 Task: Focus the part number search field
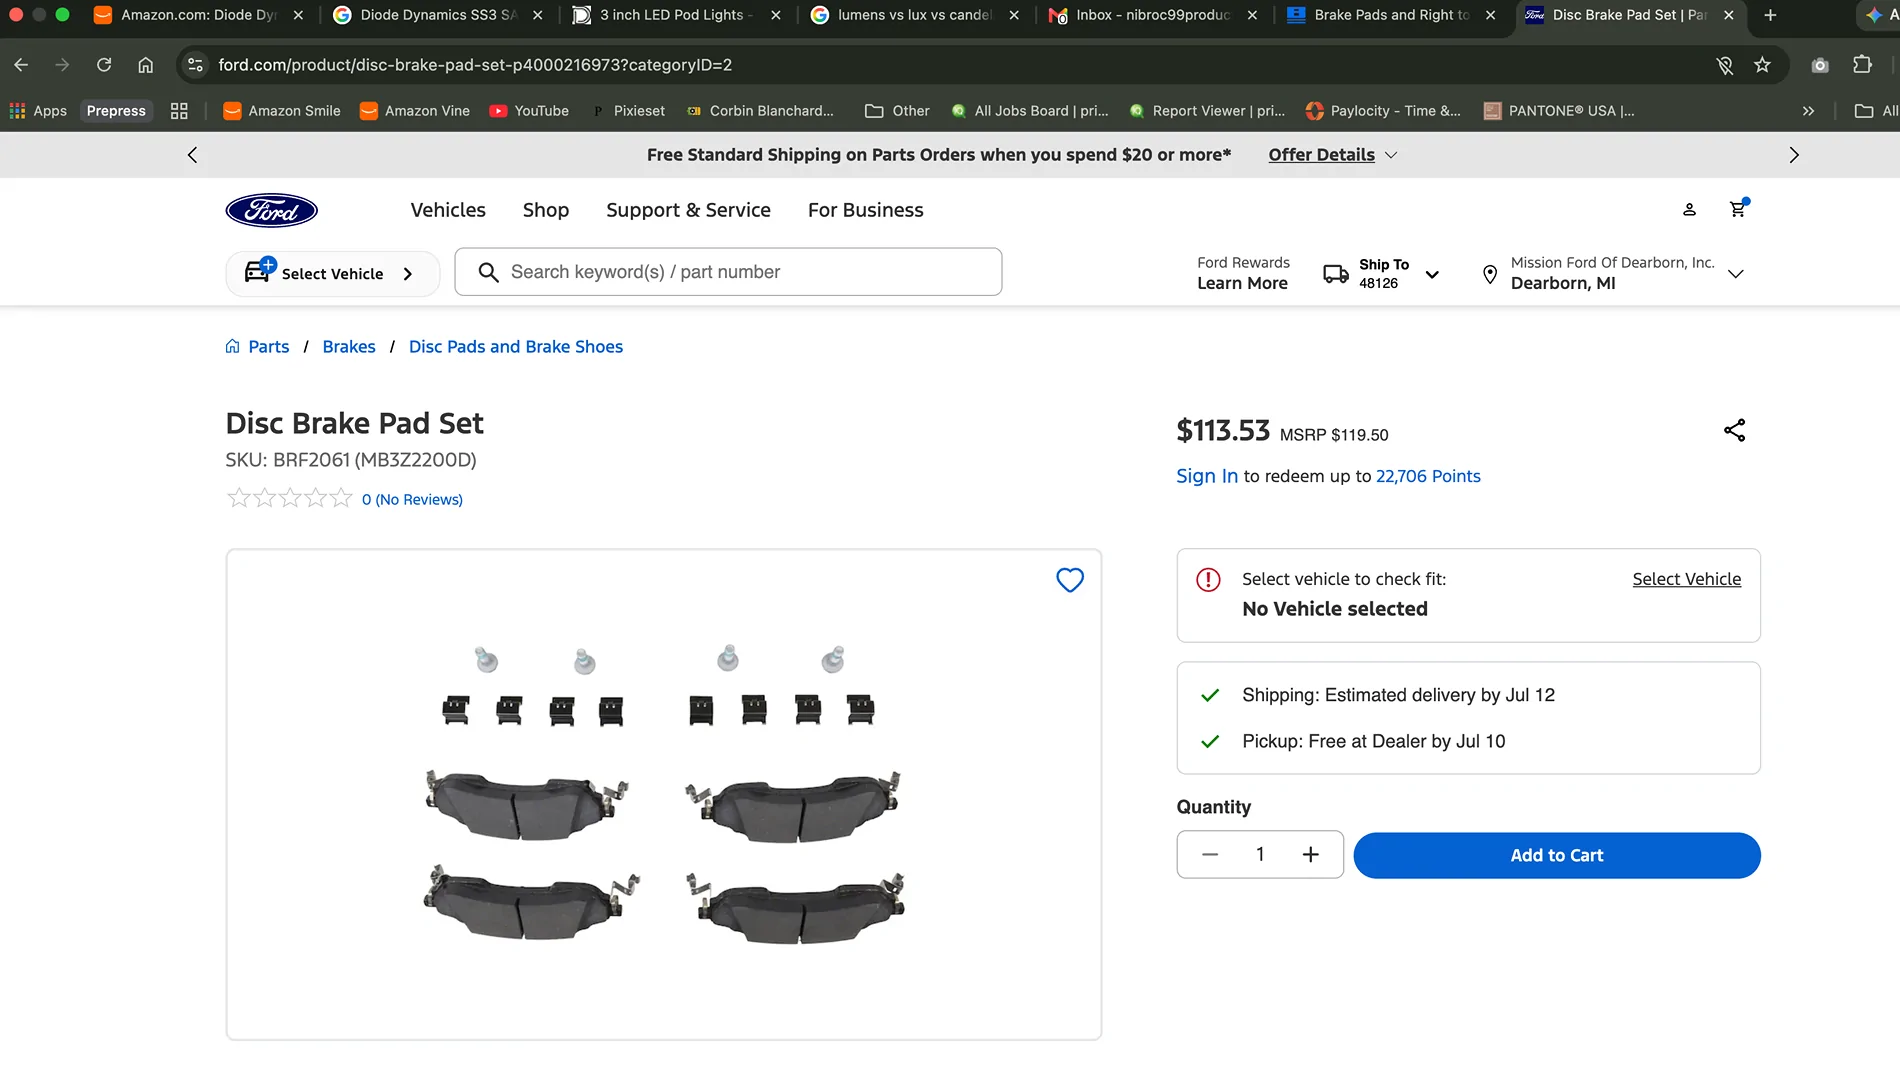point(728,272)
